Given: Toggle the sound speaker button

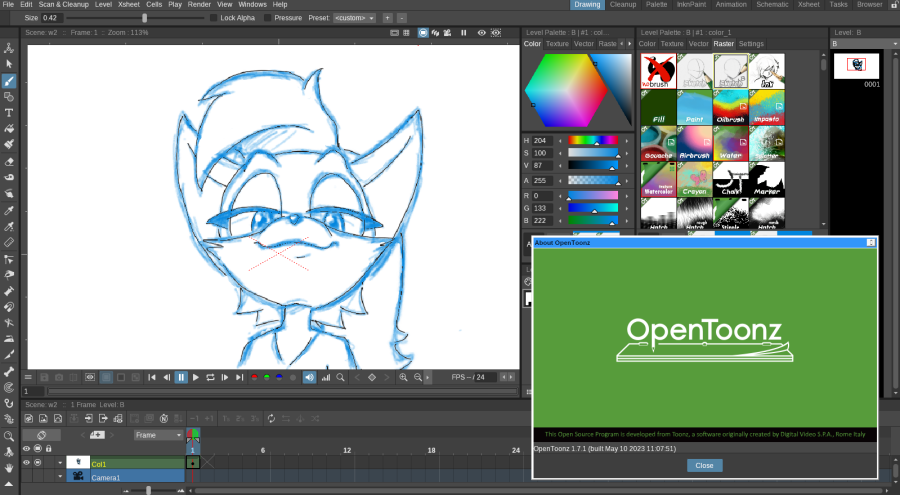Looking at the screenshot, I should coord(309,377).
